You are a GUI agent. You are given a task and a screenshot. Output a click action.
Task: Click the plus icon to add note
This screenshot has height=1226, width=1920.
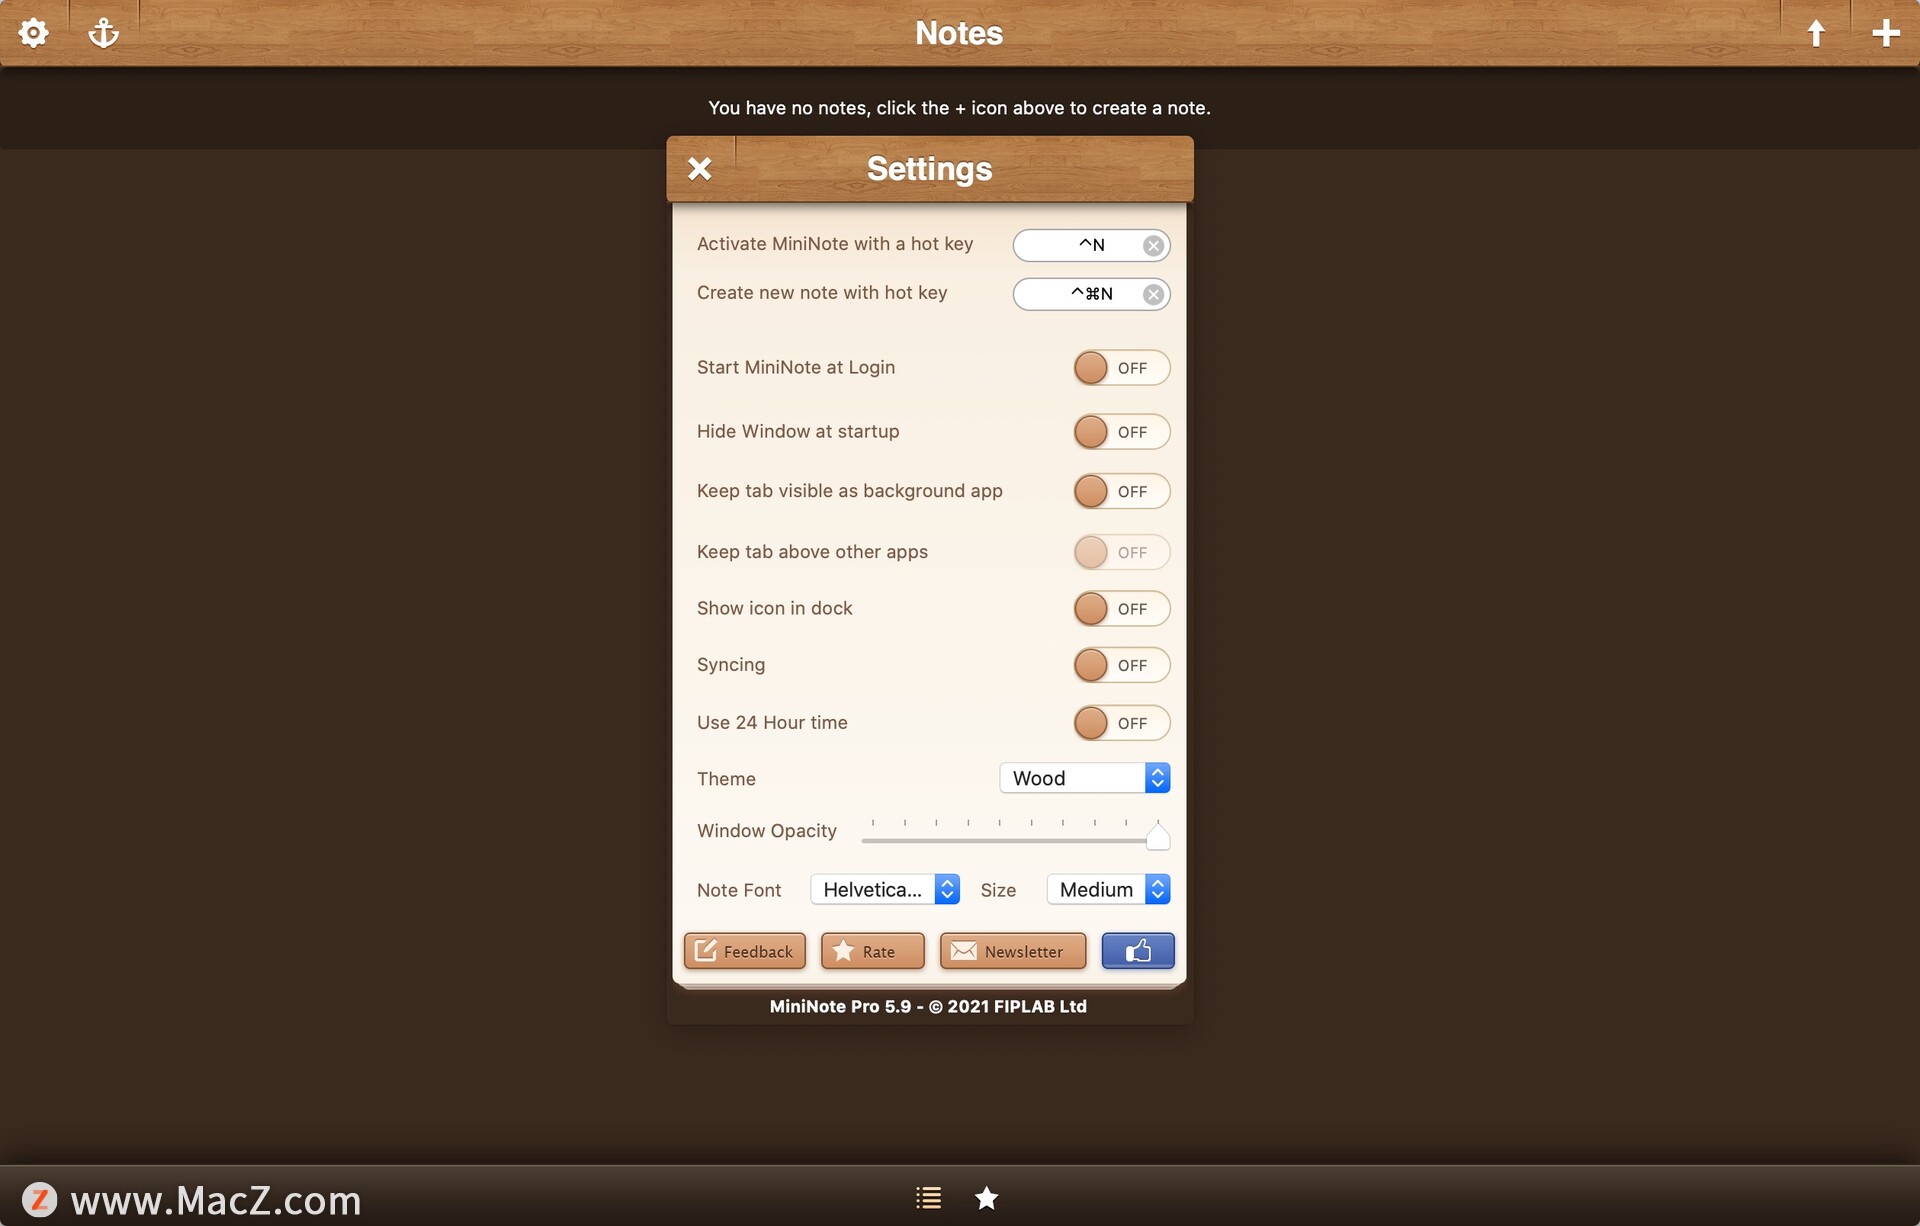click(x=1885, y=33)
